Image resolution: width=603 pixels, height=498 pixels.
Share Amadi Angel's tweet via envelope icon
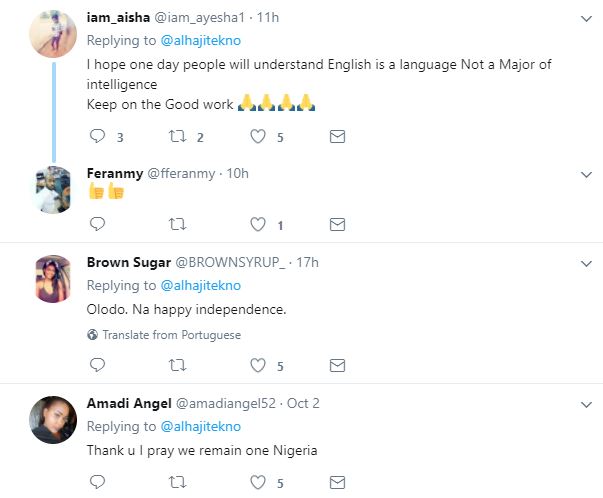pyautogui.click(x=338, y=484)
